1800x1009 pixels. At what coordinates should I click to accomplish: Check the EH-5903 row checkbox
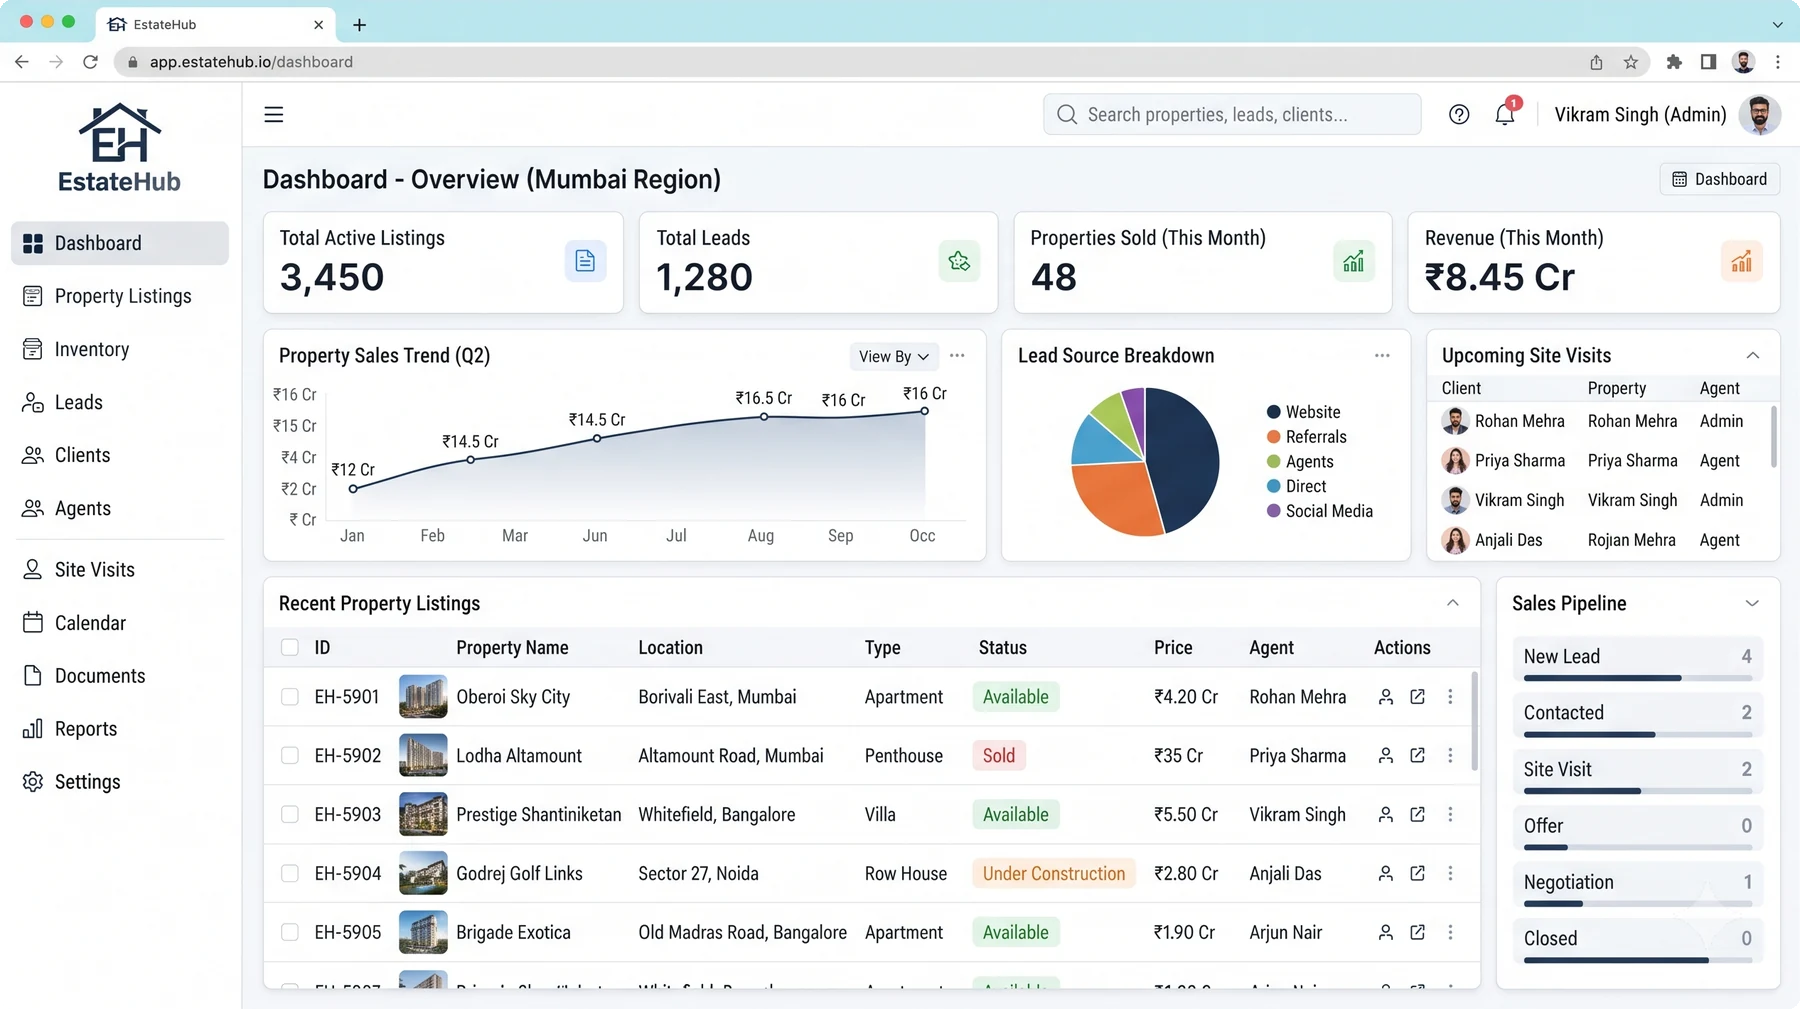pos(290,814)
